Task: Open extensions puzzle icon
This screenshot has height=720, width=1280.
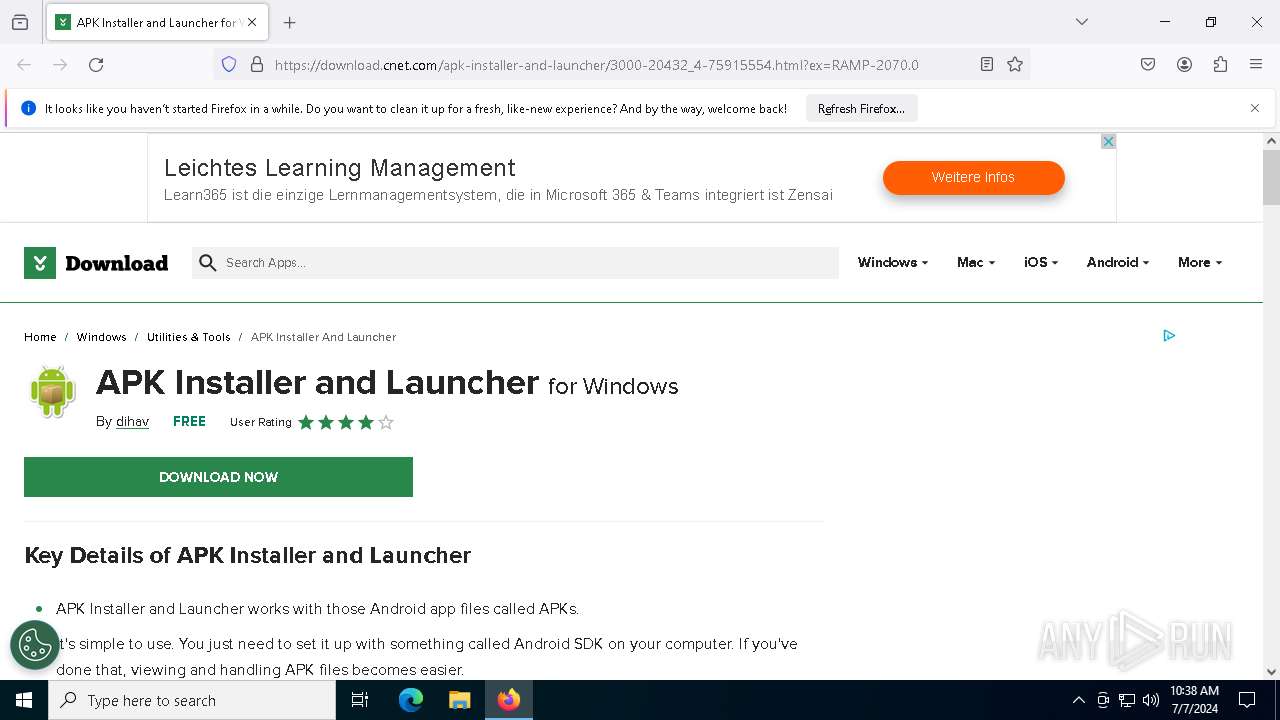Action: click(x=1220, y=65)
